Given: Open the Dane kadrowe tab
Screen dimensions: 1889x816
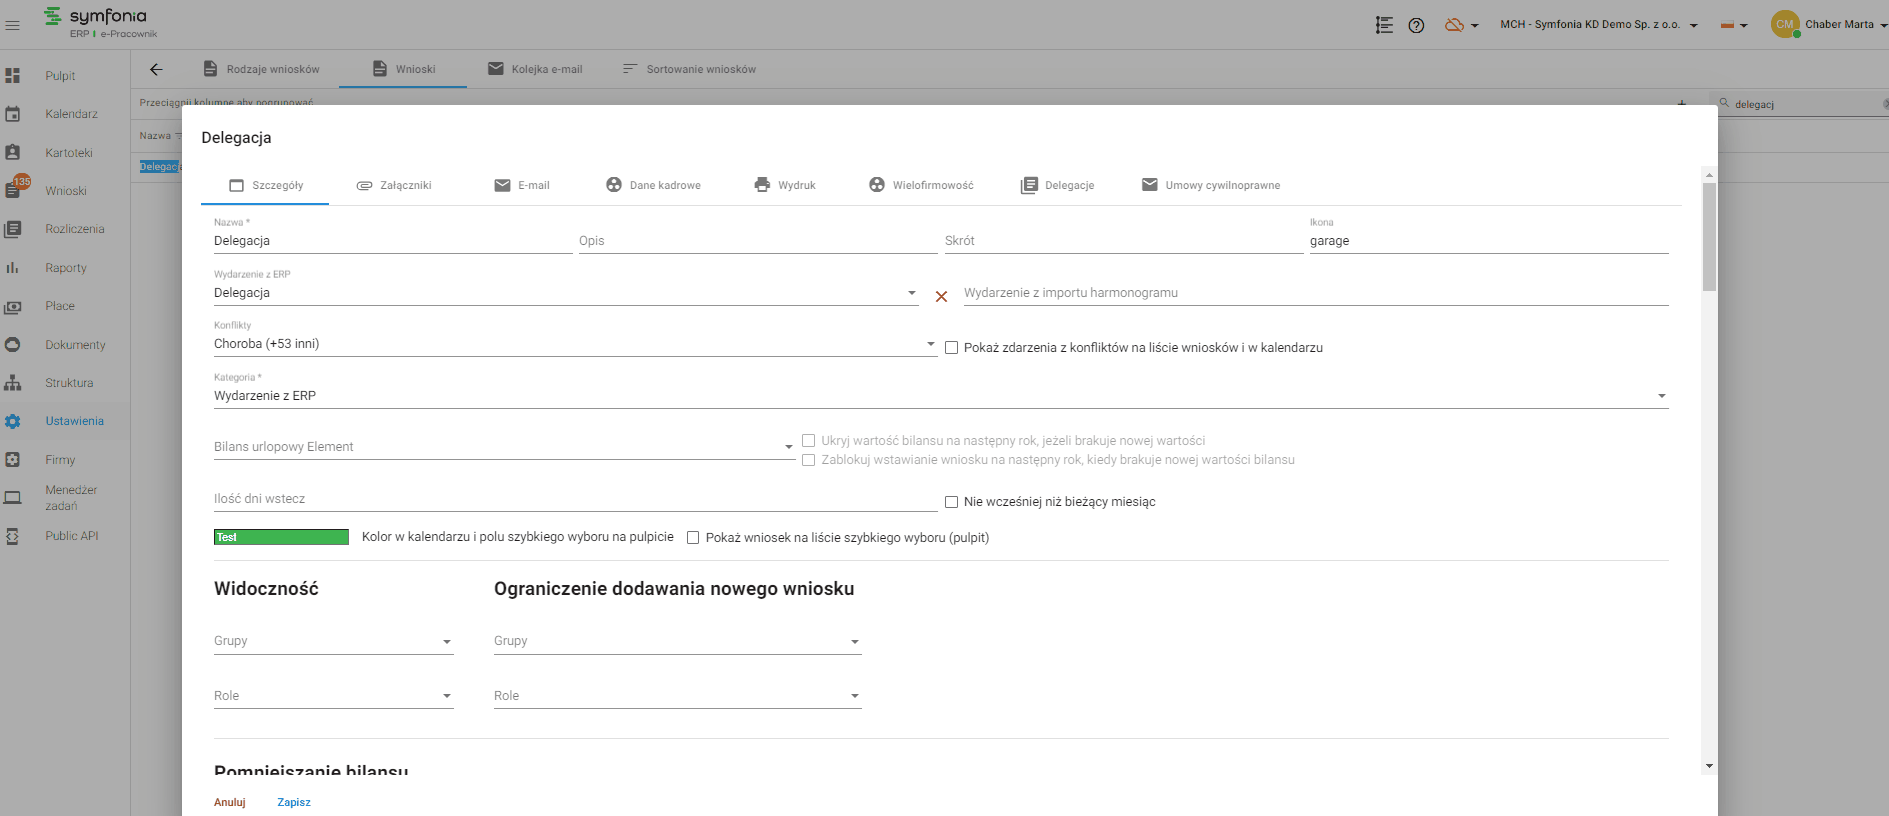Looking at the screenshot, I should click(x=653, y=185).
